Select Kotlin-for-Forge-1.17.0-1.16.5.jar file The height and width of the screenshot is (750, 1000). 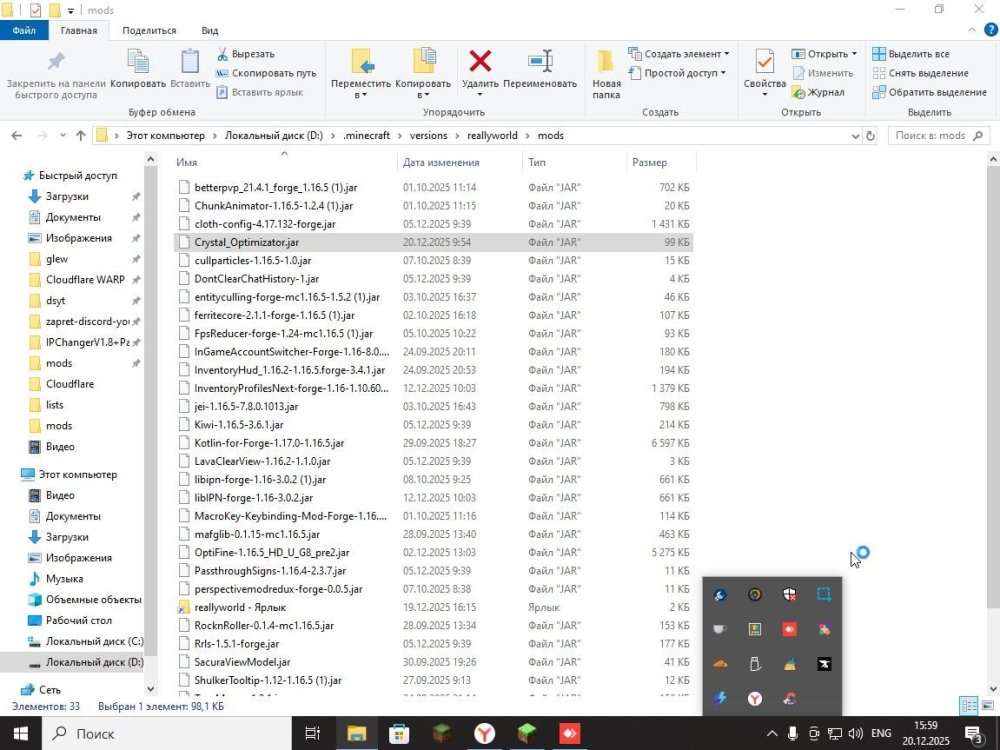tap(268, 443)
